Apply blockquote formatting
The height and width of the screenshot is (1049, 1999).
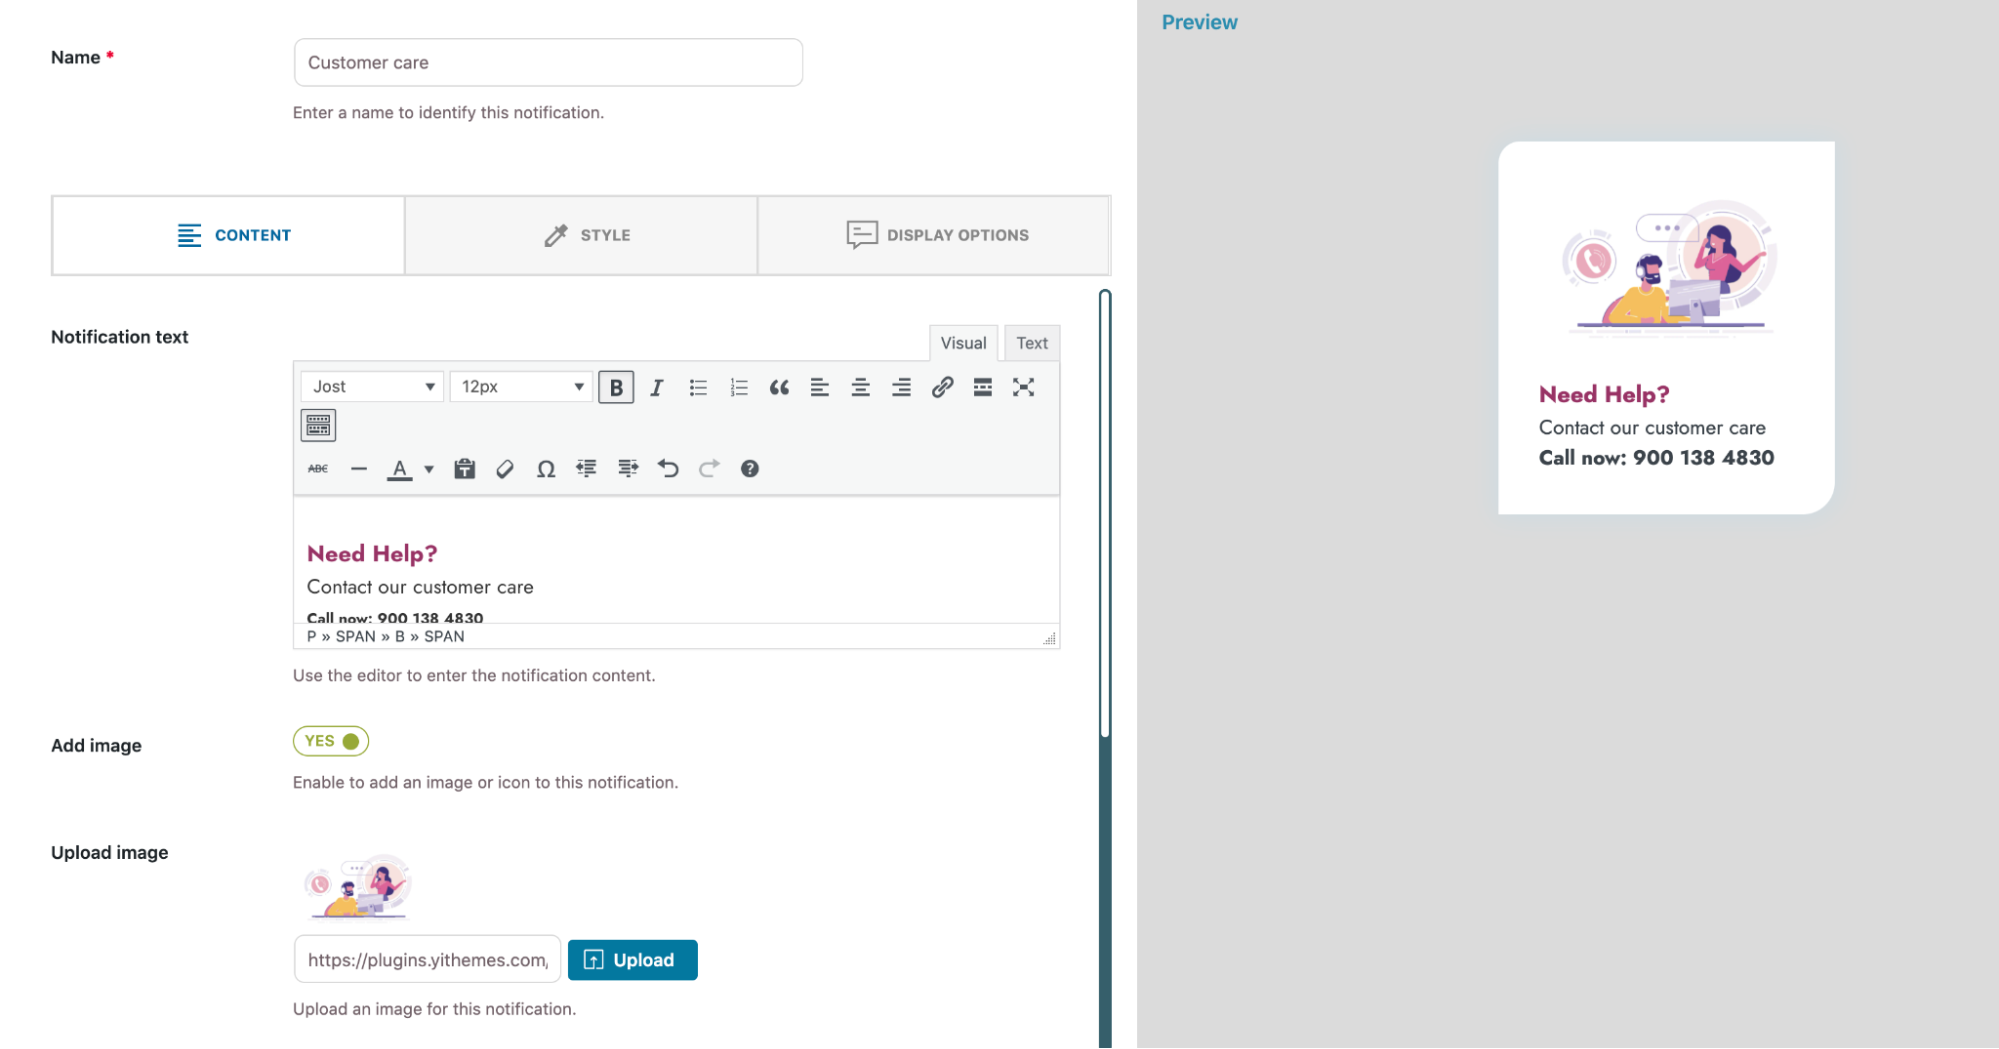(x=779, y=387)
